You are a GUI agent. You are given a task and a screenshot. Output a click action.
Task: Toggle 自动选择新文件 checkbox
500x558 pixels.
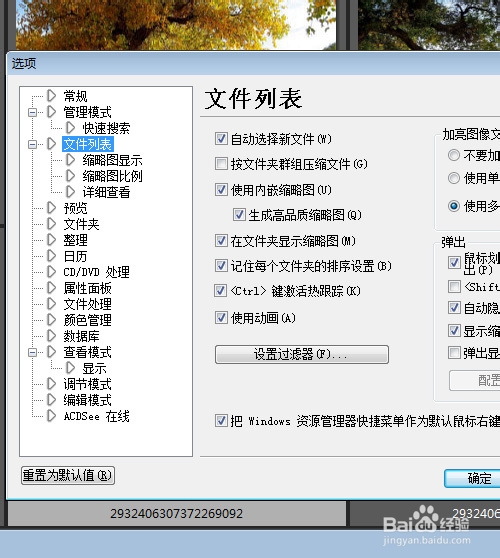[x=221, y=138]
